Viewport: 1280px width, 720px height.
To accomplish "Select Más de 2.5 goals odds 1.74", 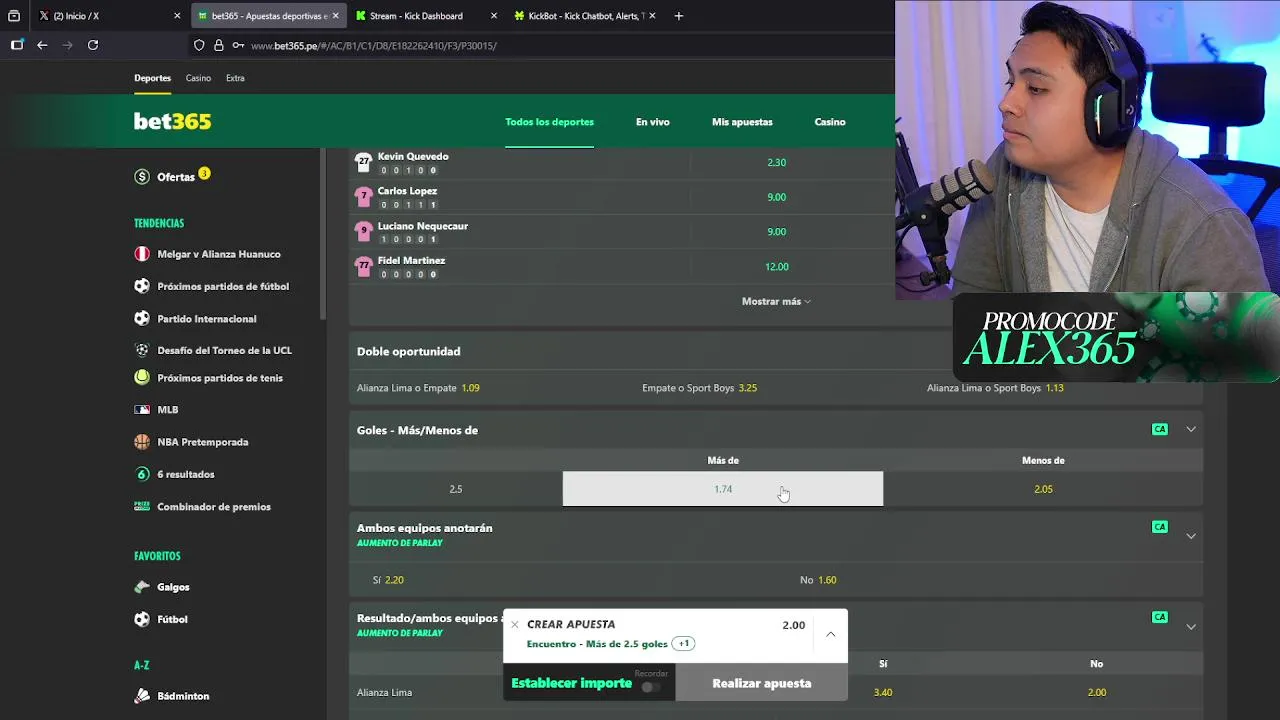I will pos(723,489).
